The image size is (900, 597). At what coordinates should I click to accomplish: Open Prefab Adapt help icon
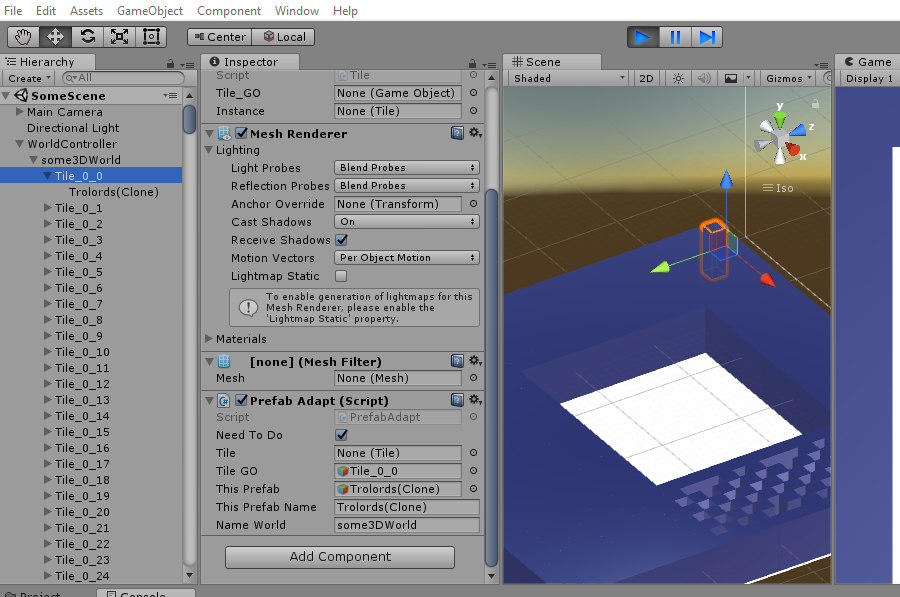tap(457, 400)
